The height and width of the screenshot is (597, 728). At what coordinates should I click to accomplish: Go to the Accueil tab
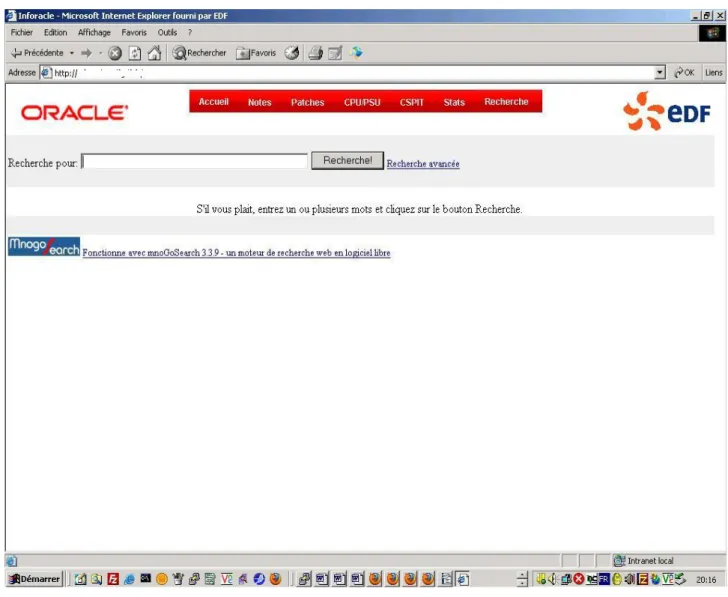[214, 102]
